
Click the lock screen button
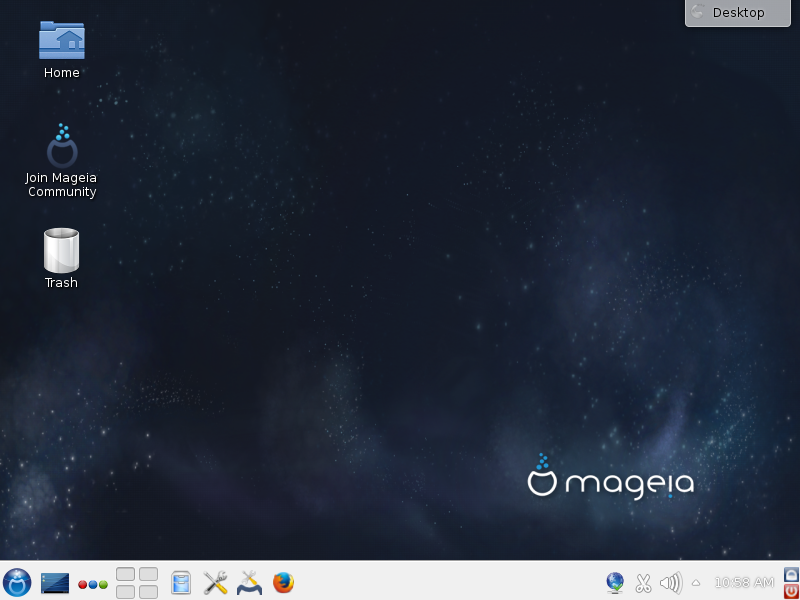(x=791, y=574)
